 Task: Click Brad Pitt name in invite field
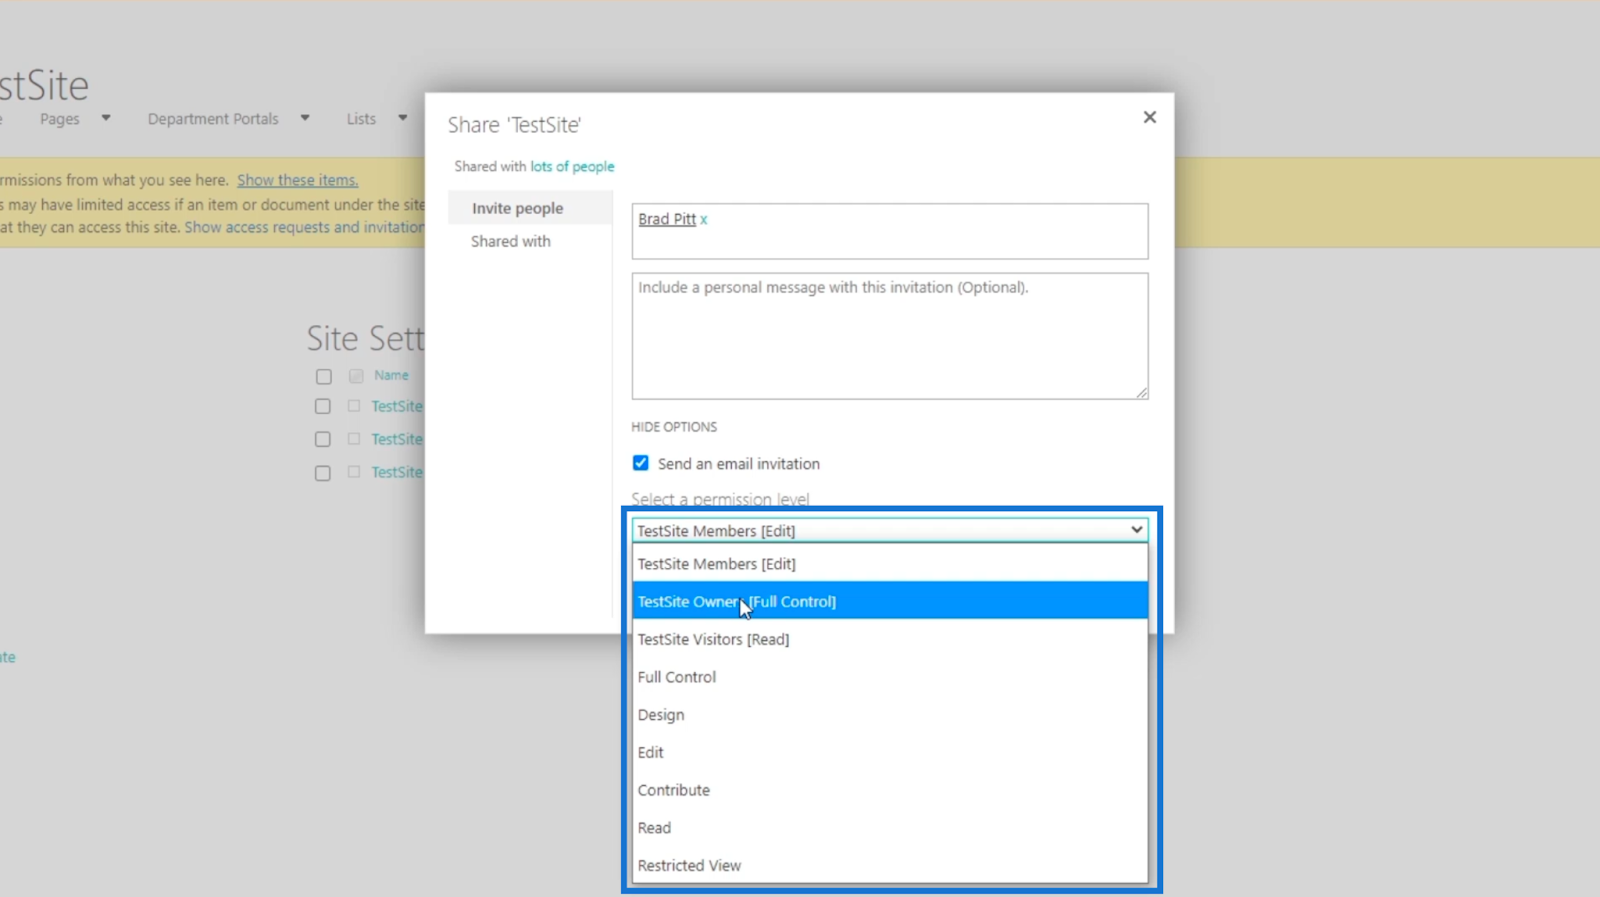[x=667, y=219]
